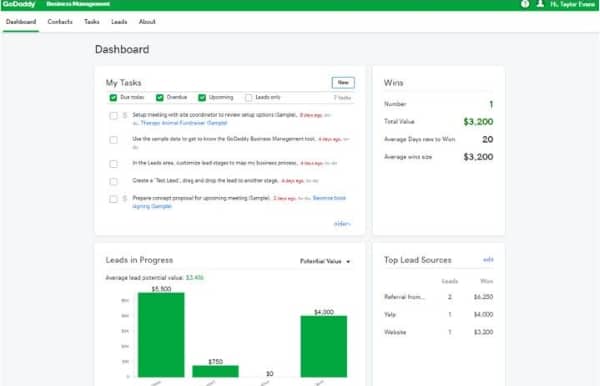The height and width of the screenshot is (386, 600).
Task: Click the average lead potential value amount
Action: [194, 278]
